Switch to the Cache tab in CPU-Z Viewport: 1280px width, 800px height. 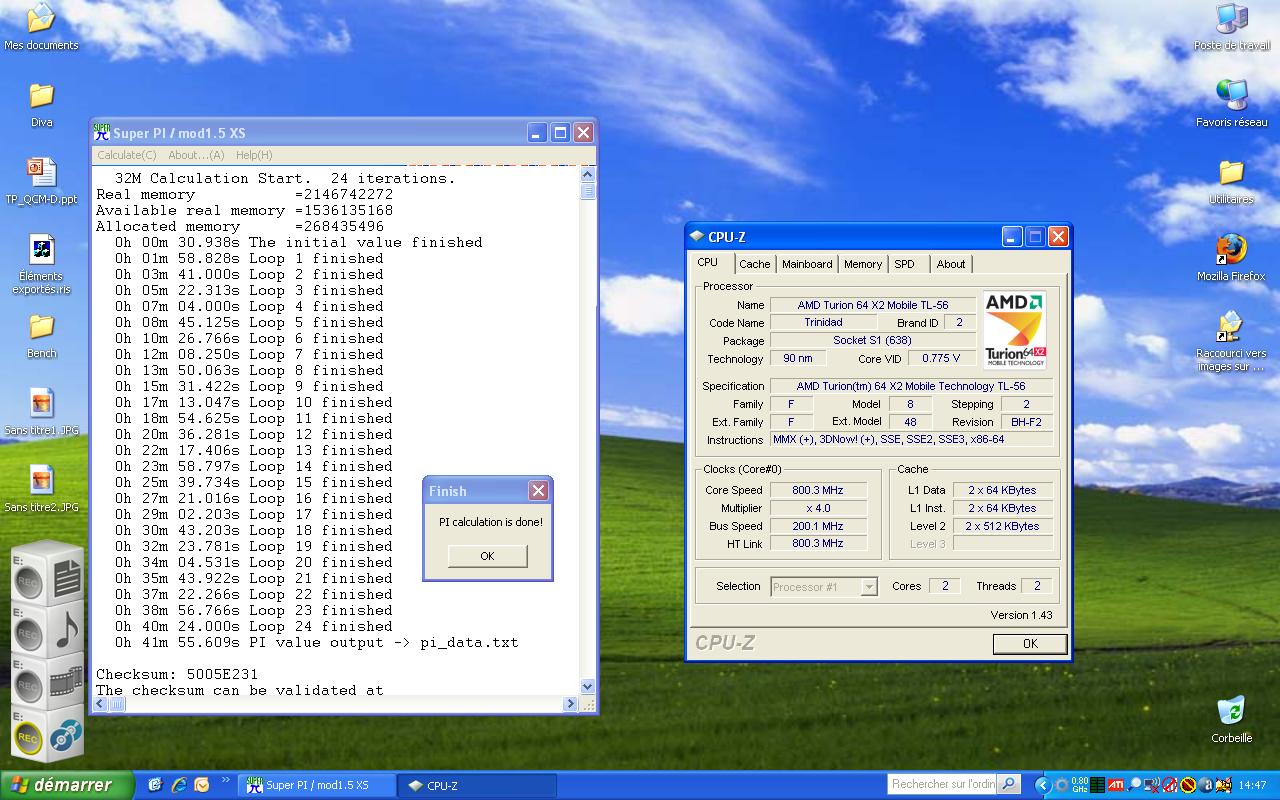[755, 264]
